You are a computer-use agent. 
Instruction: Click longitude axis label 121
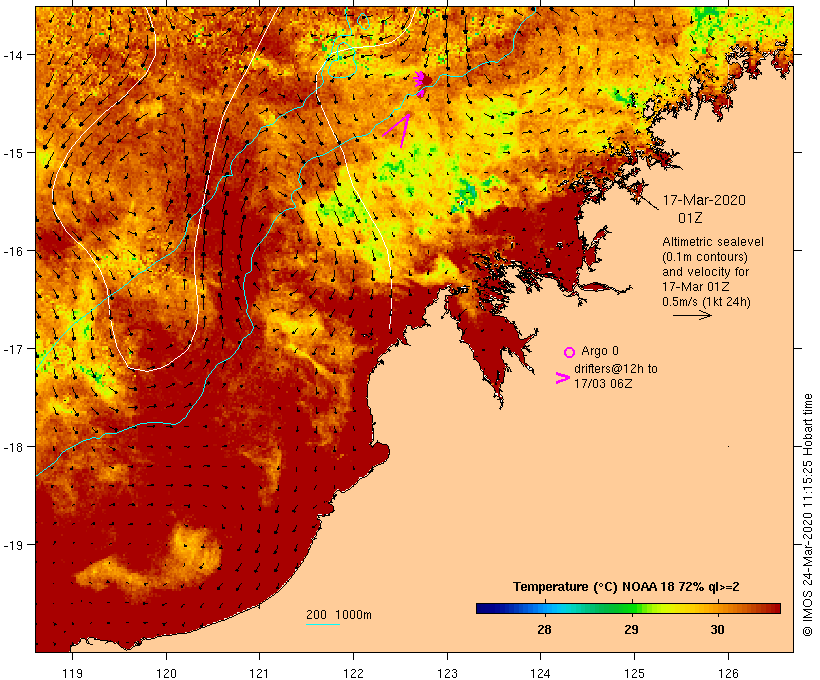point(259,673)
